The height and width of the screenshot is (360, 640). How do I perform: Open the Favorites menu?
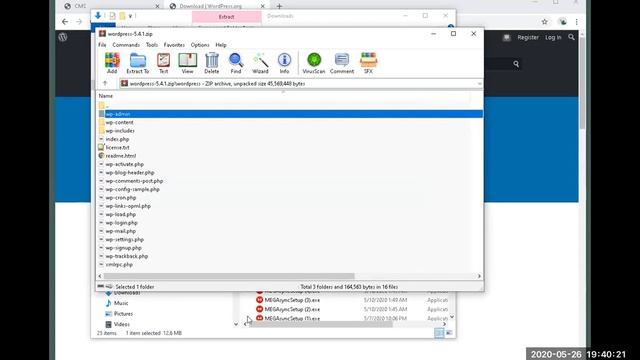[174, 45]
